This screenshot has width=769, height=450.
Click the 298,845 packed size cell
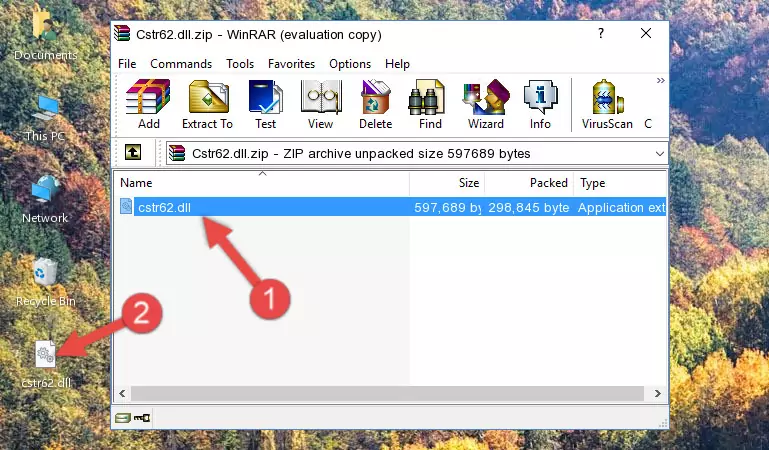tap(529, 207)
